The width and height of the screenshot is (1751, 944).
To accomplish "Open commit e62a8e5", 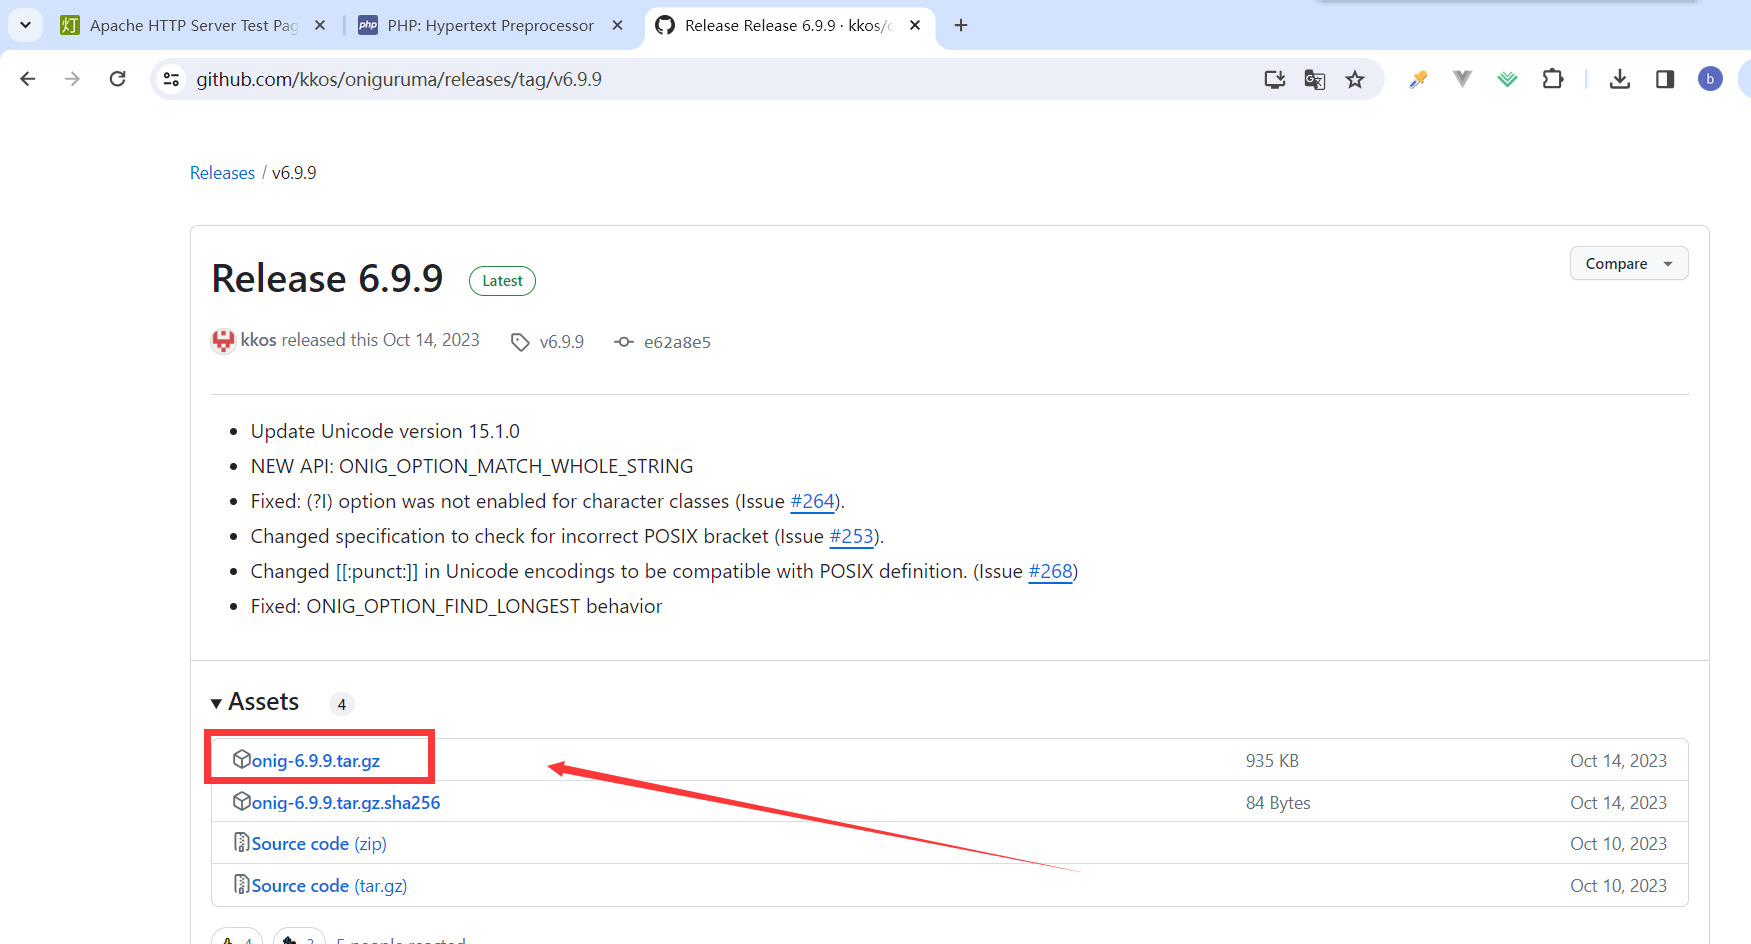I will pyautogui.click(x=662, y=342).
